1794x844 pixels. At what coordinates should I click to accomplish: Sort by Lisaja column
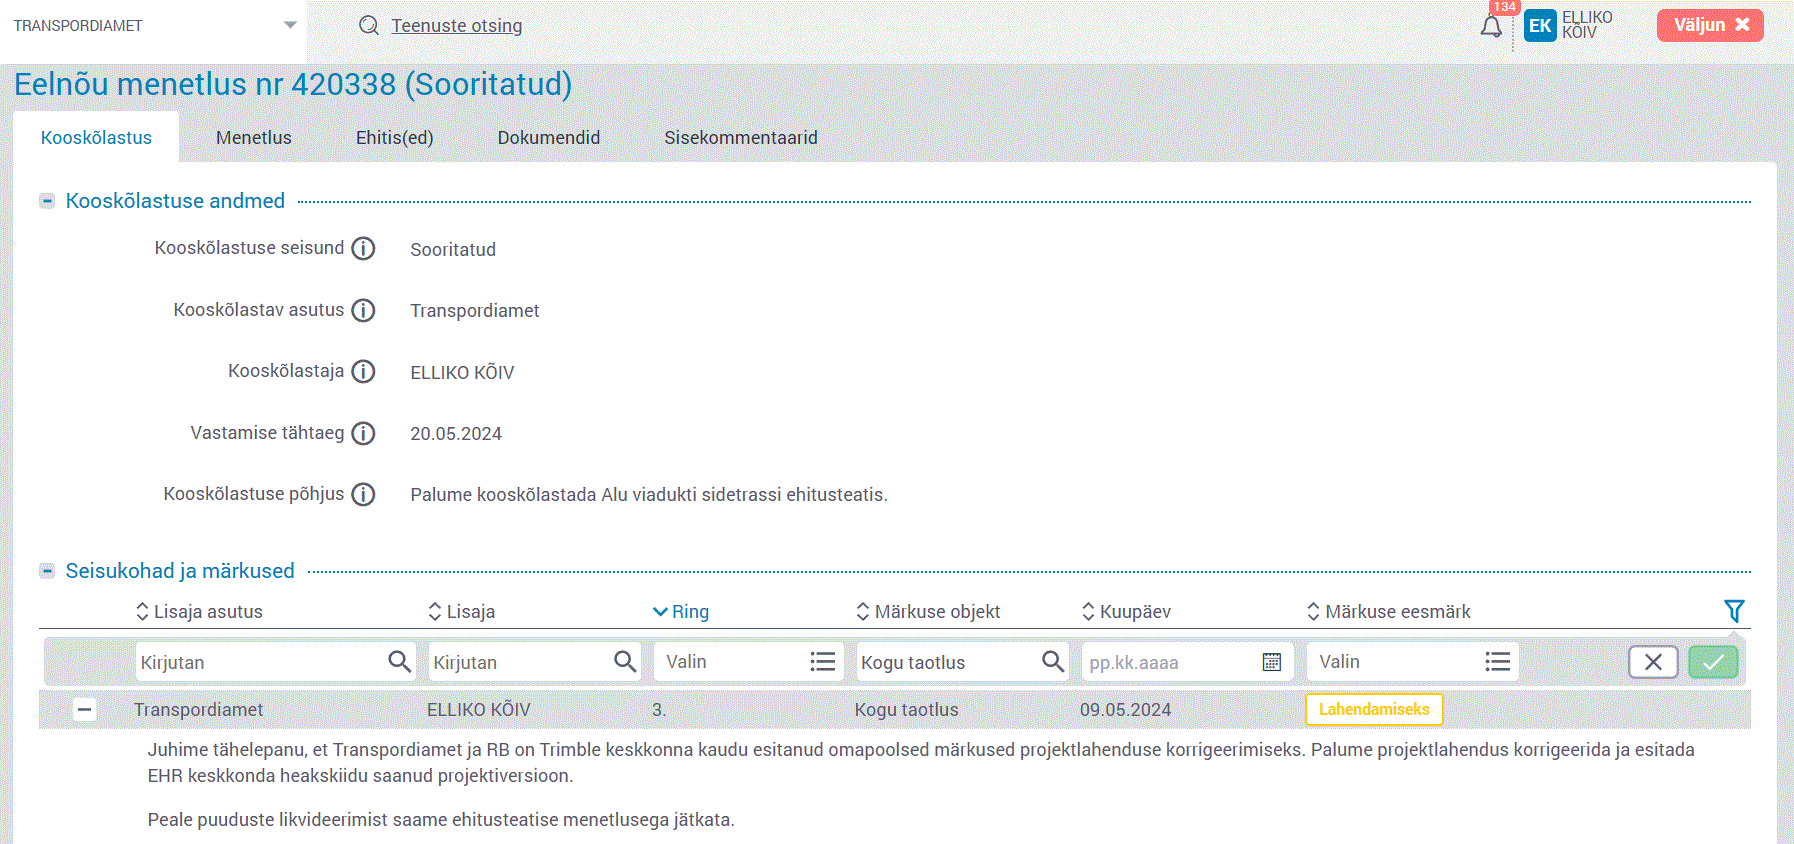(461, 612)
